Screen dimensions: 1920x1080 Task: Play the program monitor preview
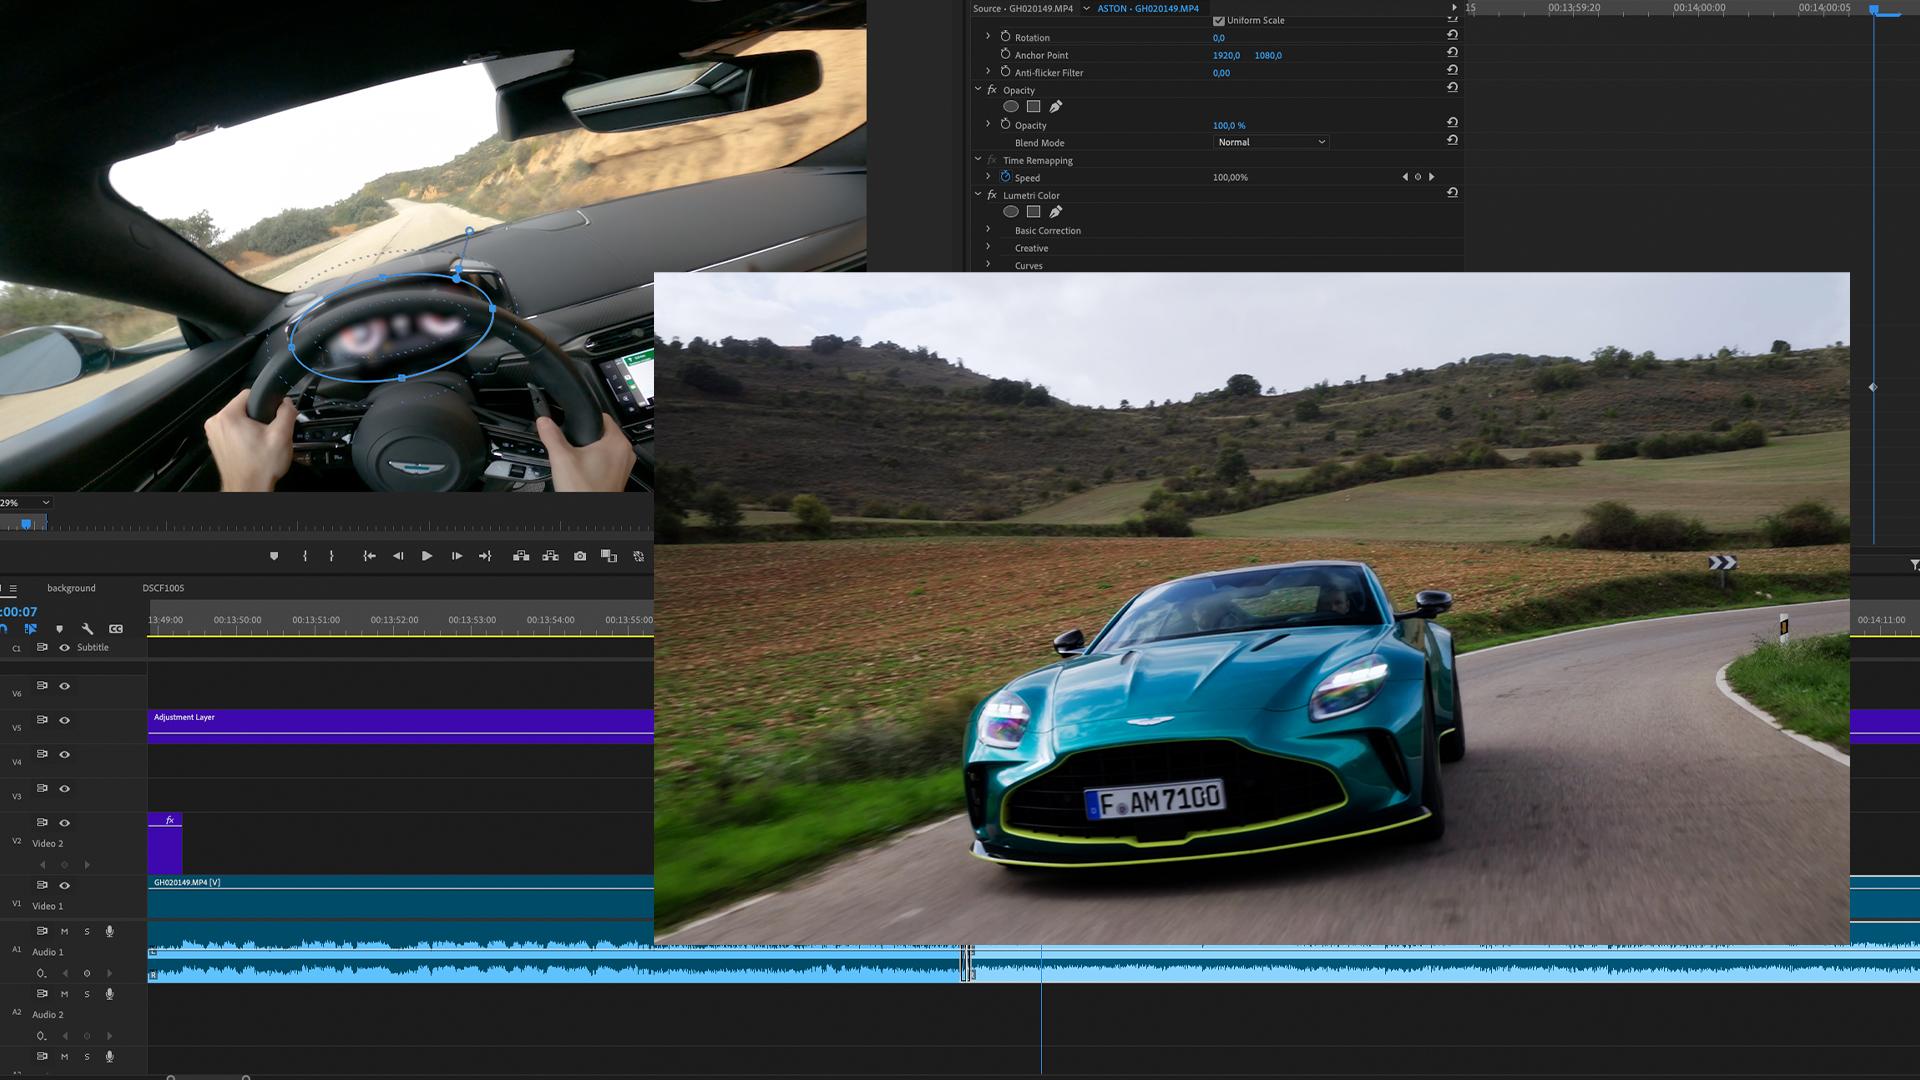coord(427,556)
